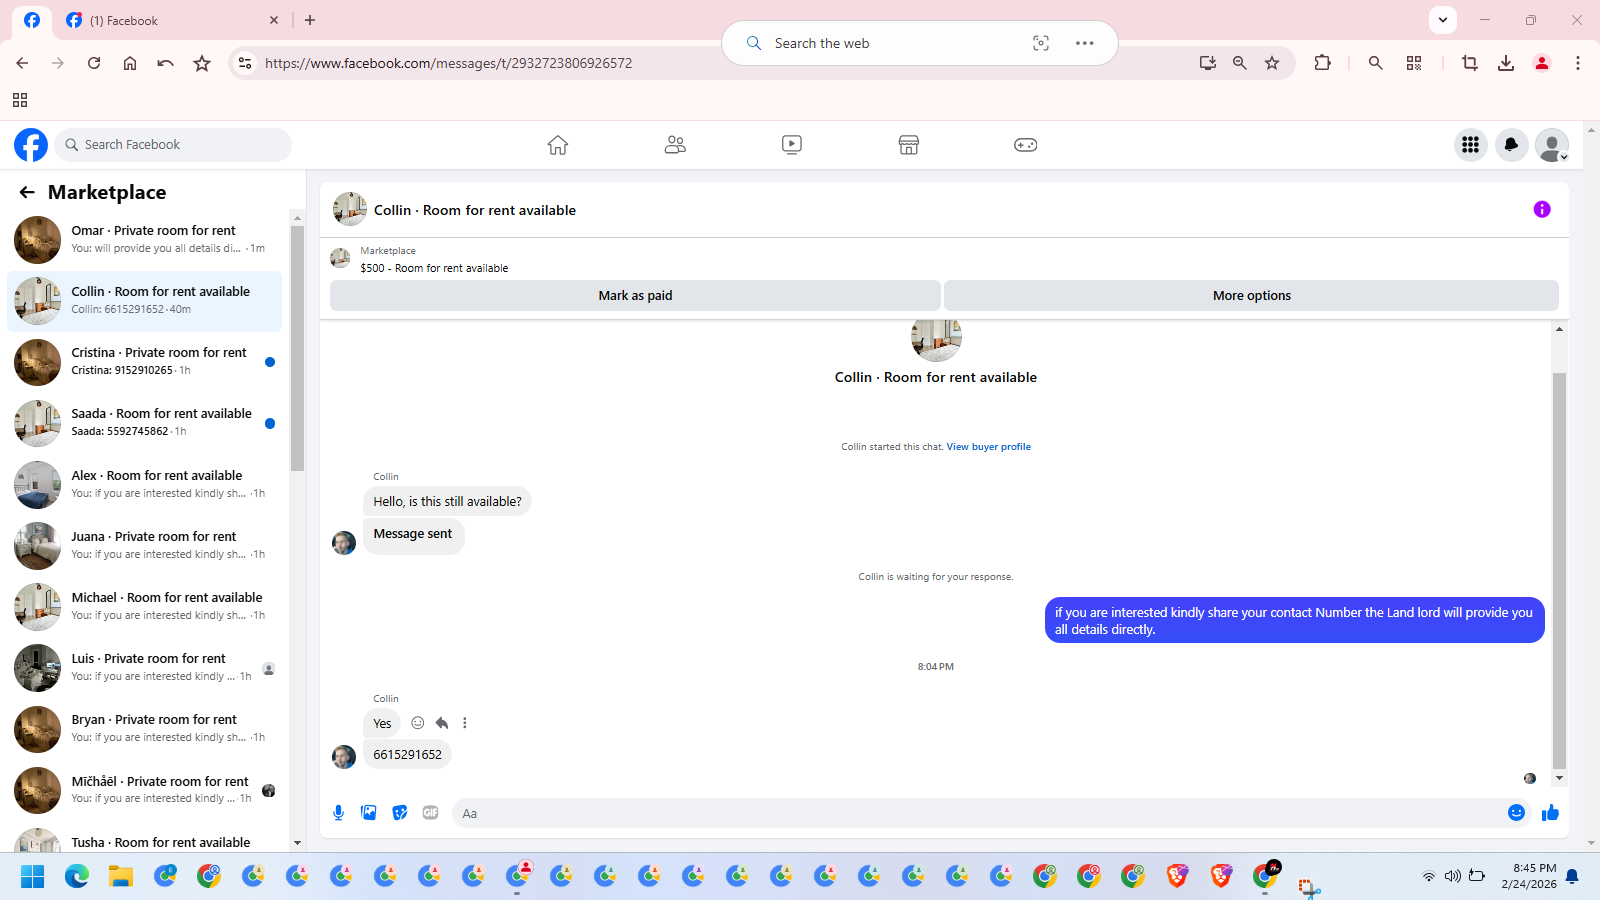Open Facebook Home feed icon
The image size is (1600, 900).
(558, 145)
